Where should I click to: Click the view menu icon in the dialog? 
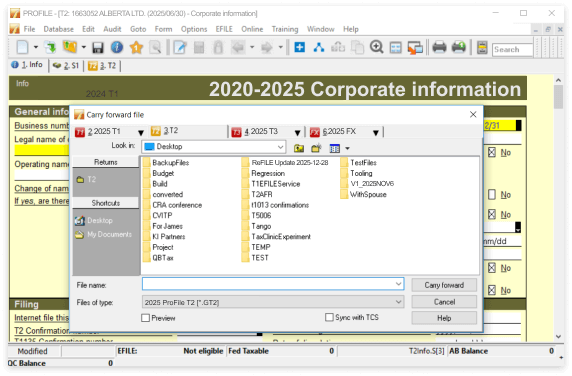(335, 148)
